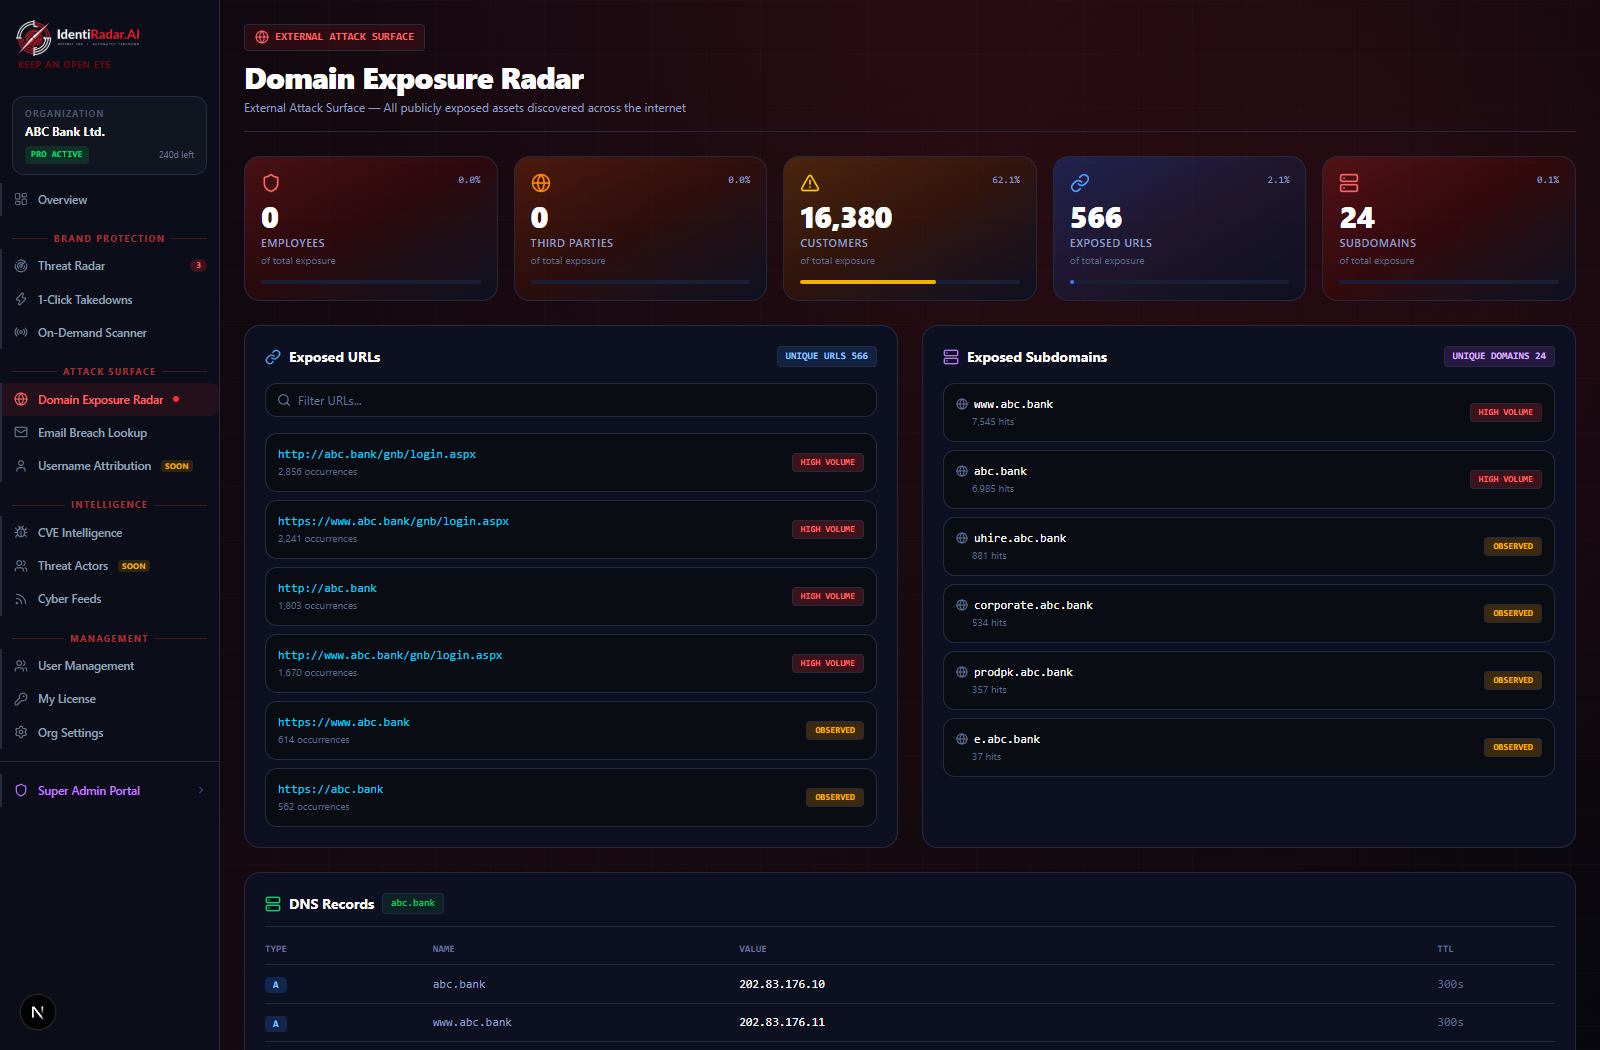The width and height of the screenshot is (1600, 1050).
Task: Click the Exposed URLs exposure progress bar
Action: tap(1179, 282)
